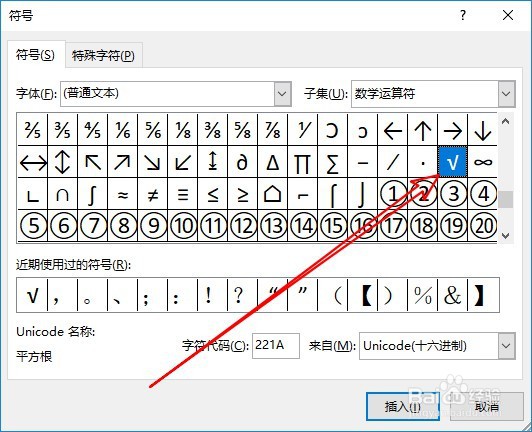The width and height of the screenshot is (532, 432).
Task: Choose the greater-than-or-equal ≥ symbol
Action: (243, 194)
